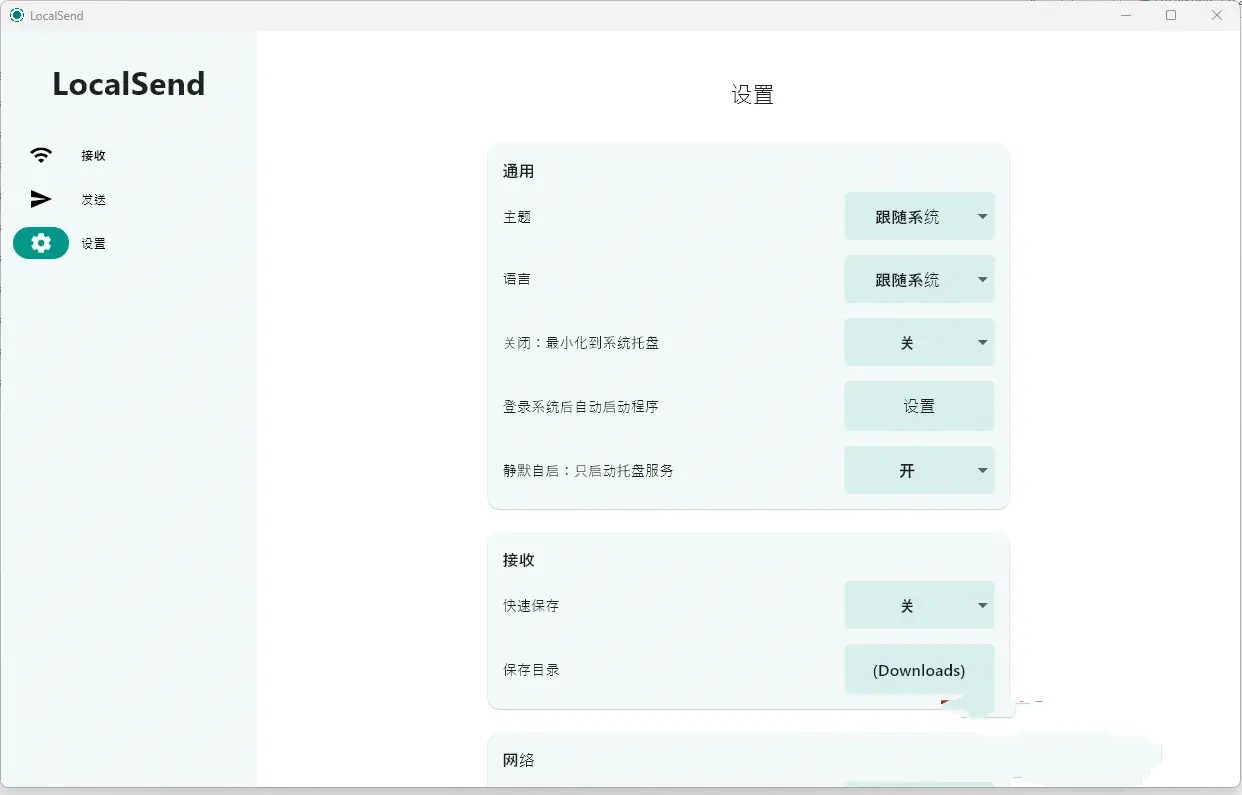Click the large LocalSend title in sidebar

[129, 84]
